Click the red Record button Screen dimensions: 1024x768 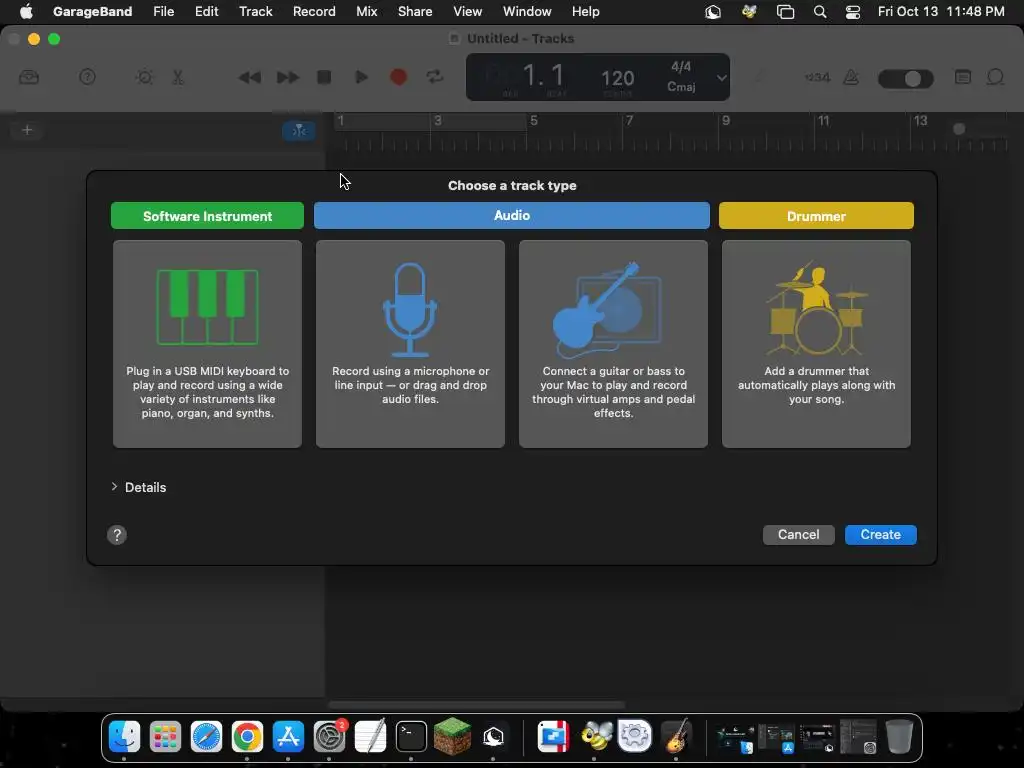[x=398, y=77]
